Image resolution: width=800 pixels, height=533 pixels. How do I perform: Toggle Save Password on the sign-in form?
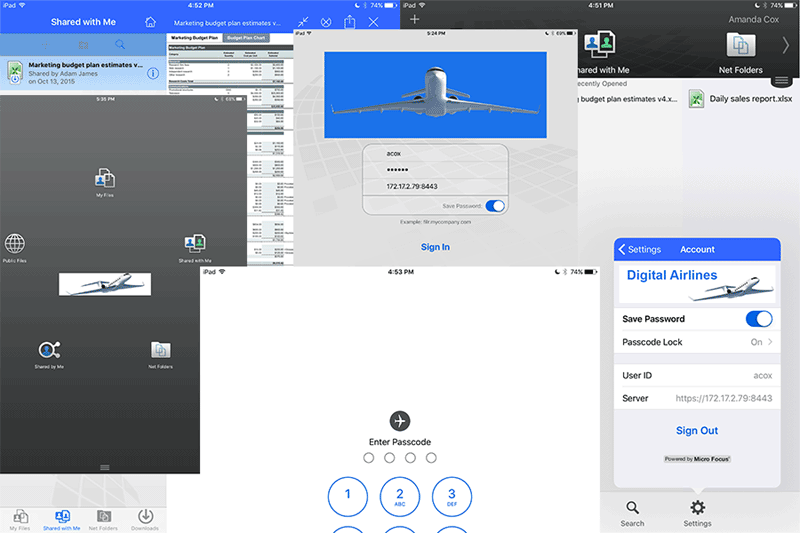(x=495, y=206)
